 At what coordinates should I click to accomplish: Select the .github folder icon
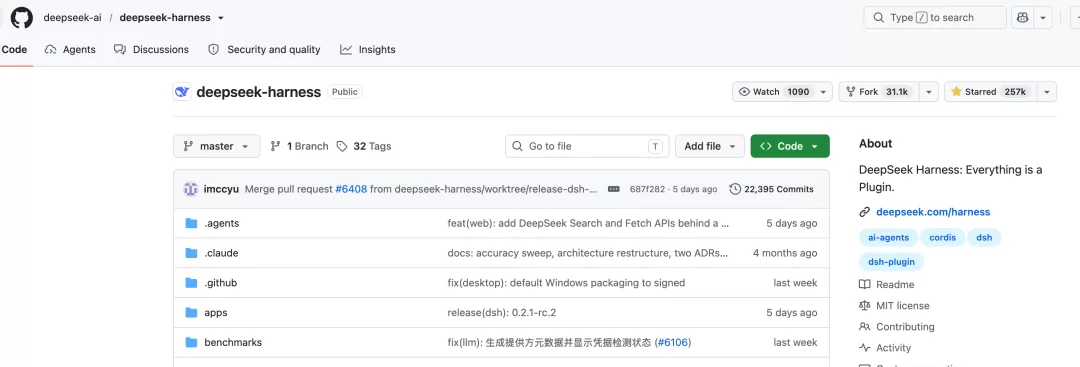pos(191,282)
